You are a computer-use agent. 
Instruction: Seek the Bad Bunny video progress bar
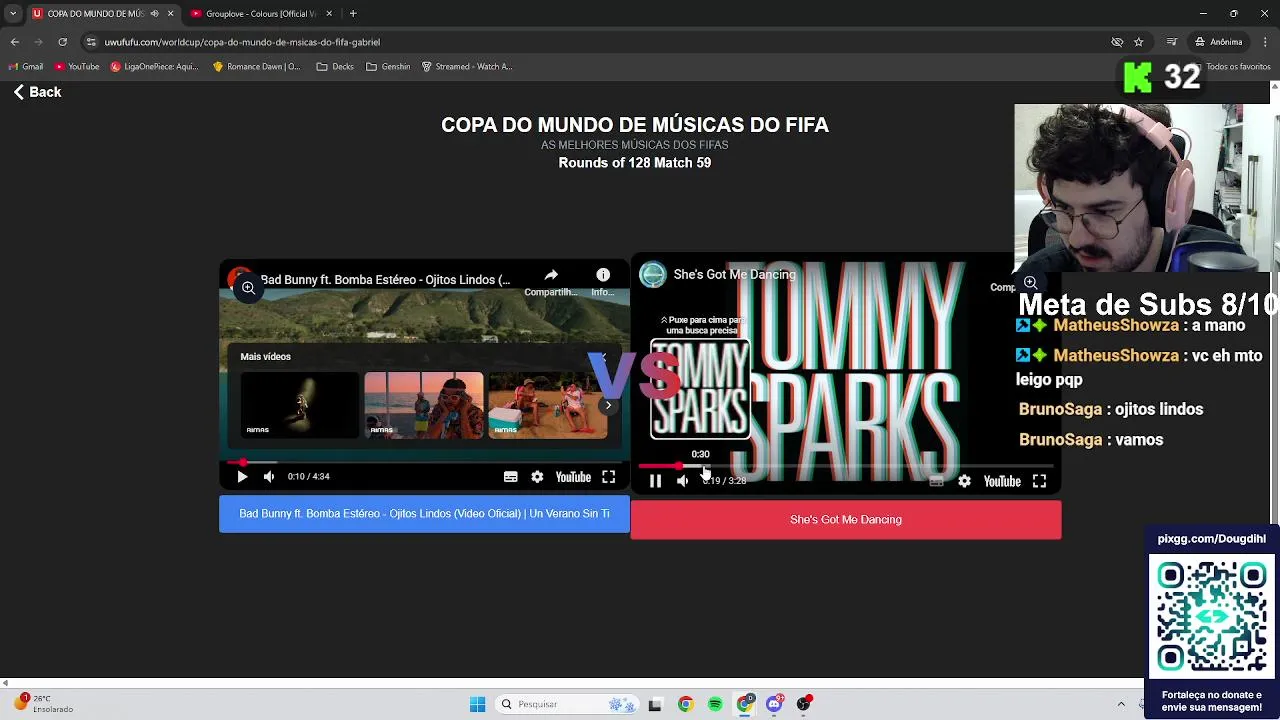click(424, 463)
